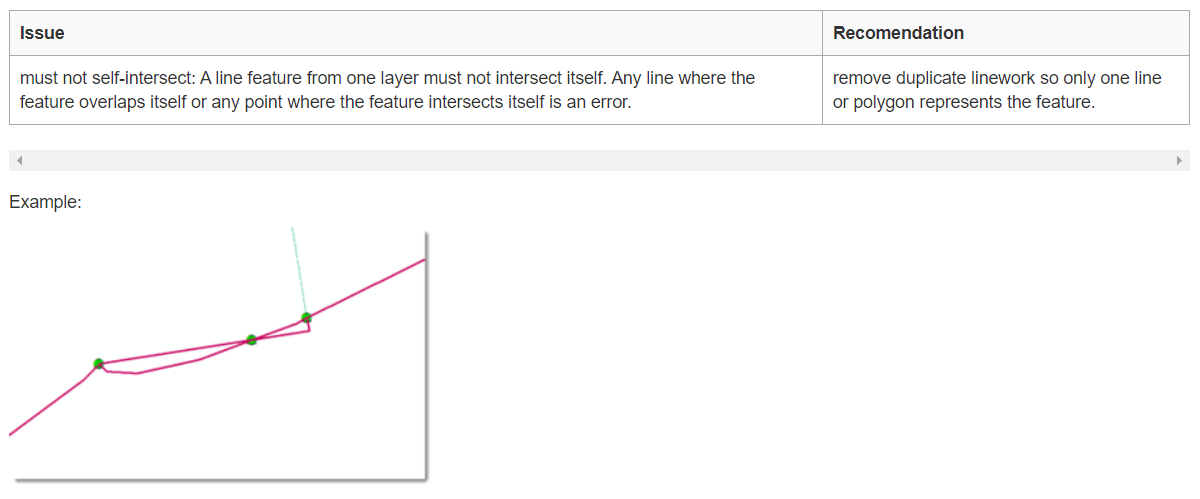Select the "Recomendation" column header
Viewport: 1200px width, 499px height.
pyautogui.click(x=898, y=33)
